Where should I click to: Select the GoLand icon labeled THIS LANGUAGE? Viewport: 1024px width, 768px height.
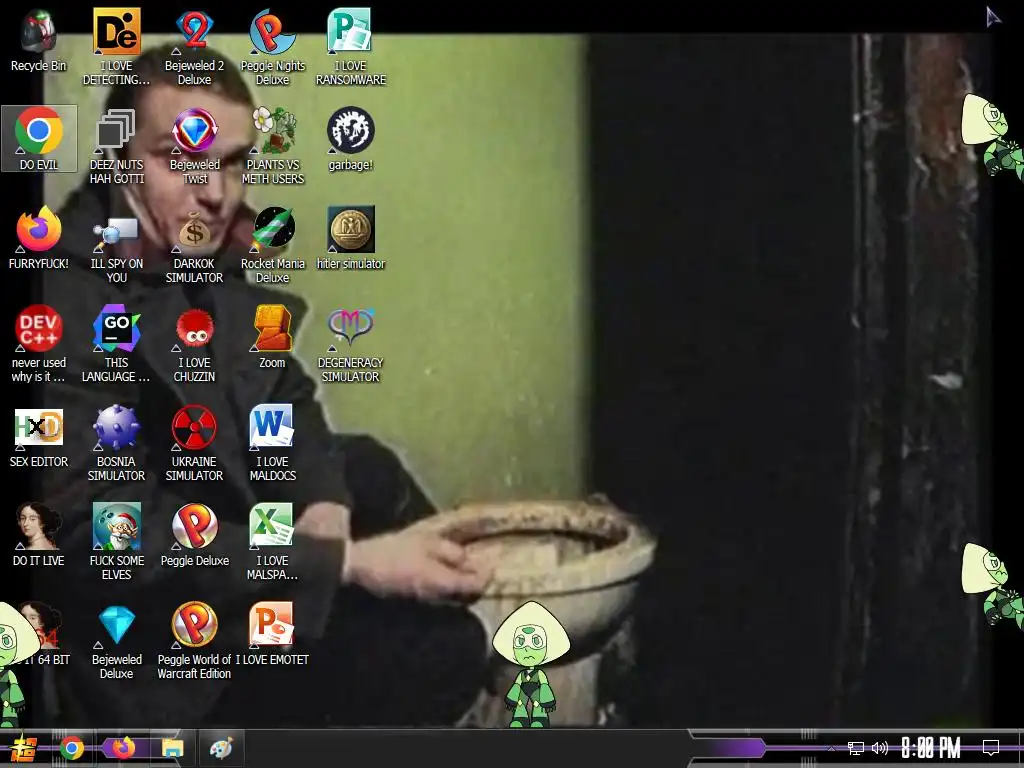(116, 344)
